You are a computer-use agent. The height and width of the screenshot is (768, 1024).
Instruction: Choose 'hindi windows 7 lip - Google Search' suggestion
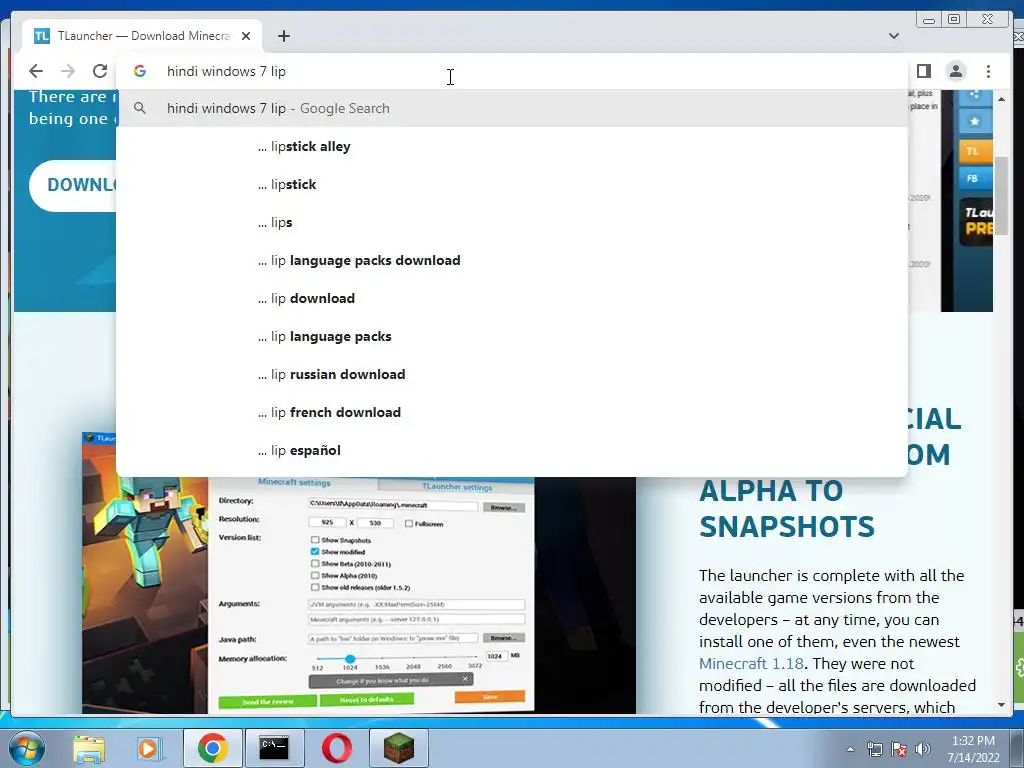512,108
